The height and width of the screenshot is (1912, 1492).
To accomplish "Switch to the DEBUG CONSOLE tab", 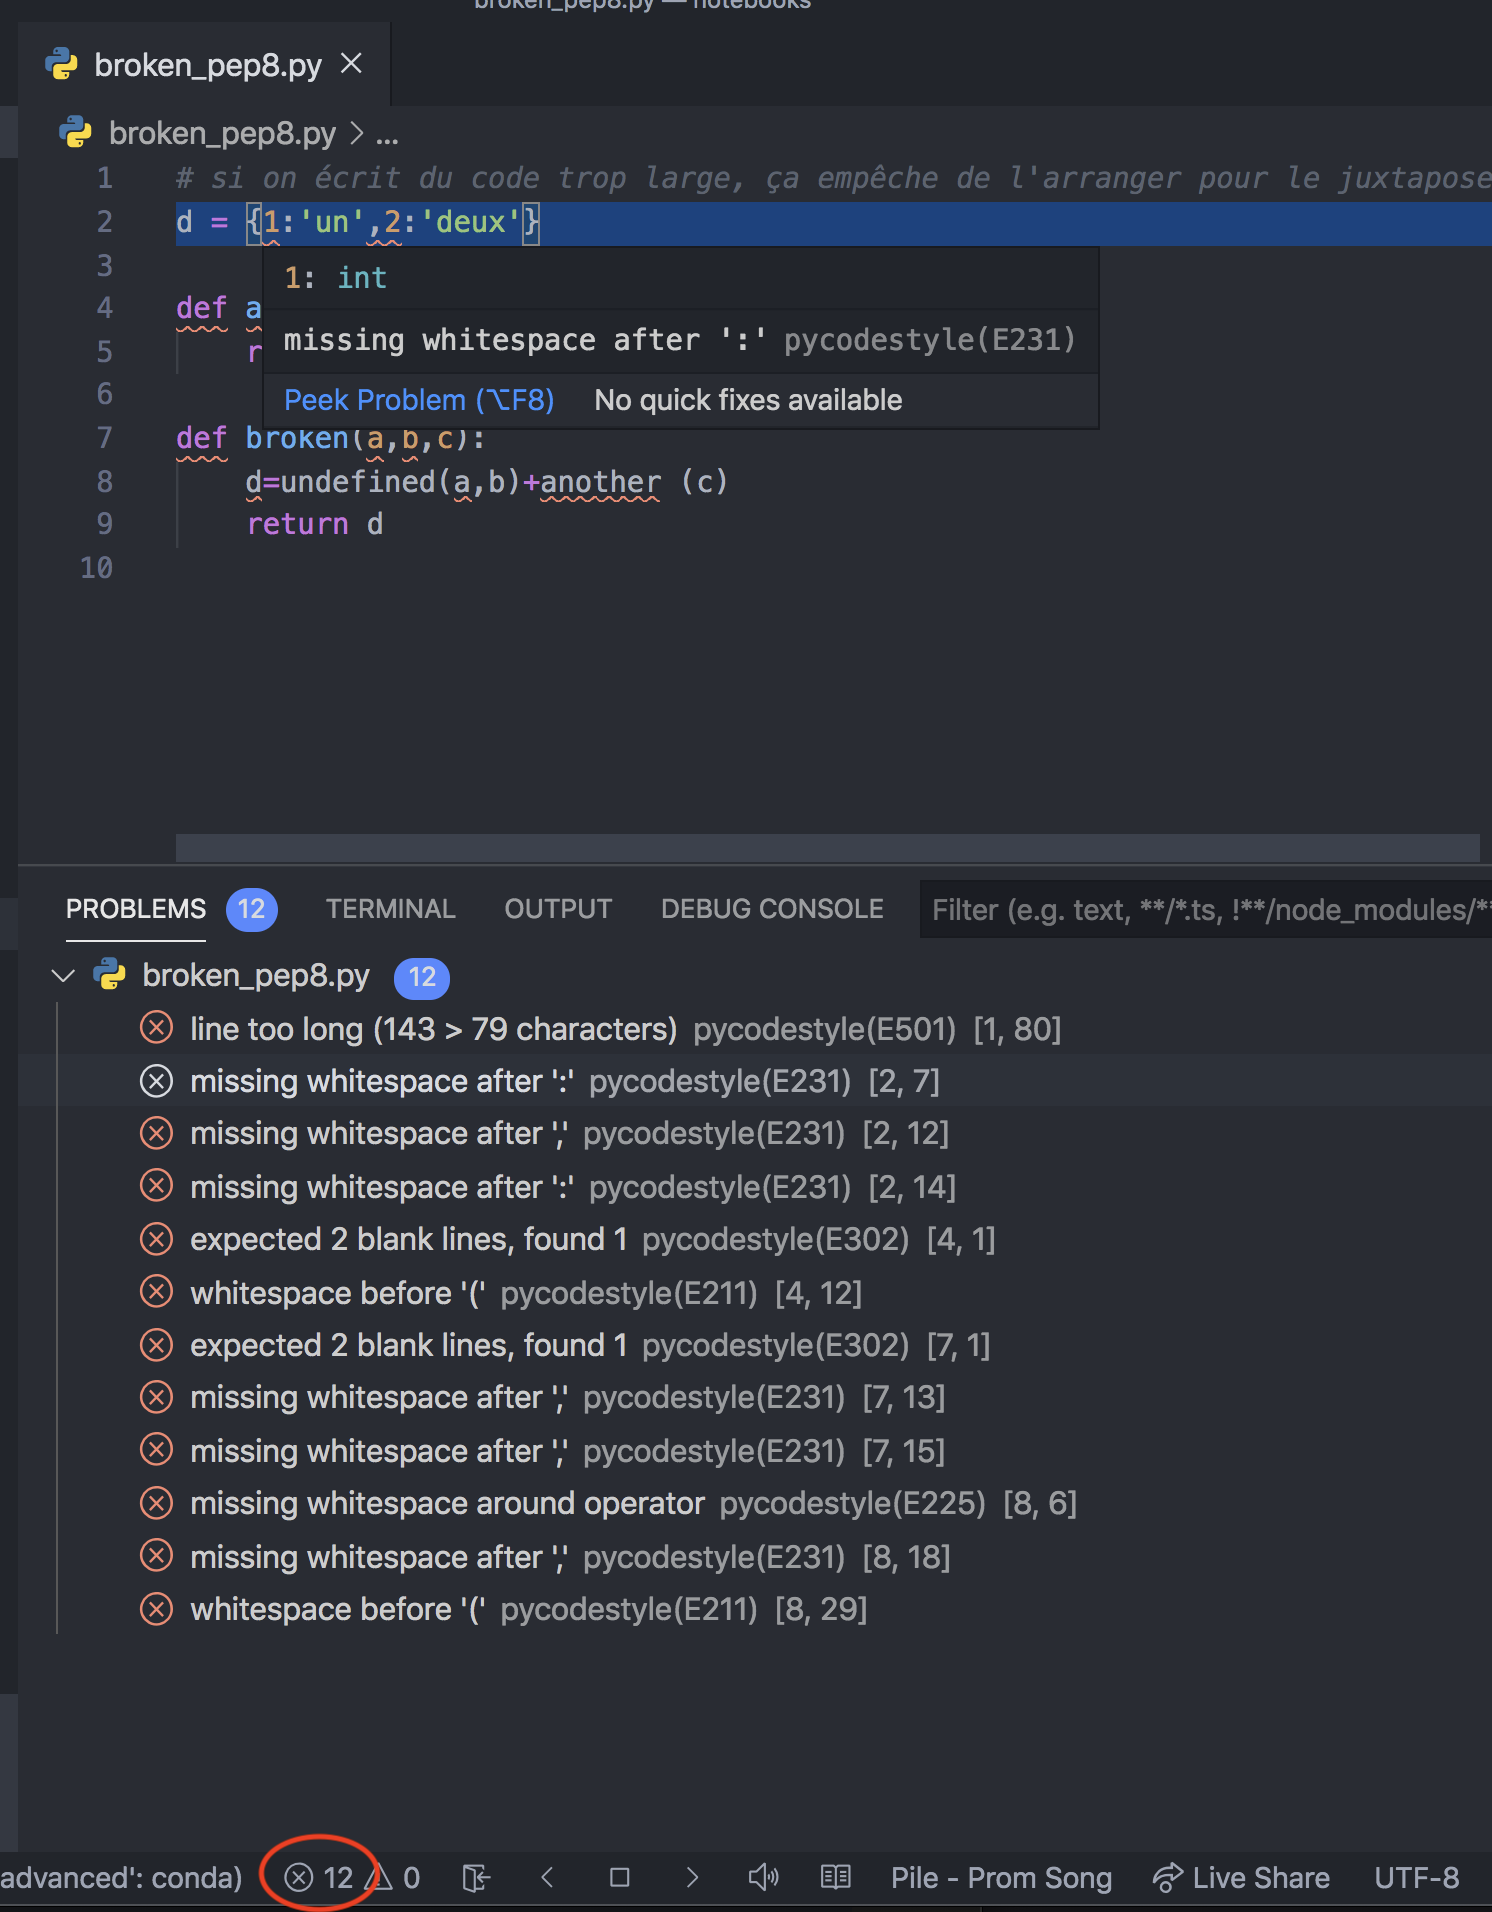I will click(x=771, y=909).
